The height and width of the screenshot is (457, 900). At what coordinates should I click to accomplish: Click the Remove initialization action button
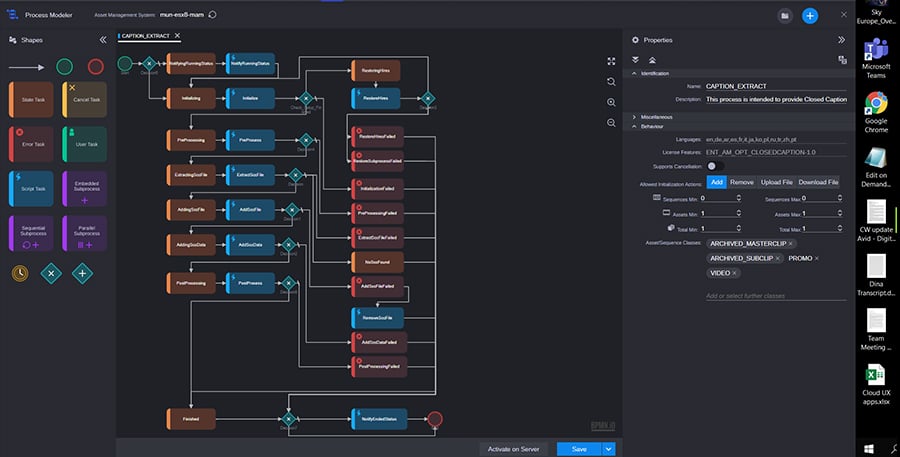(x=742, y=182)
